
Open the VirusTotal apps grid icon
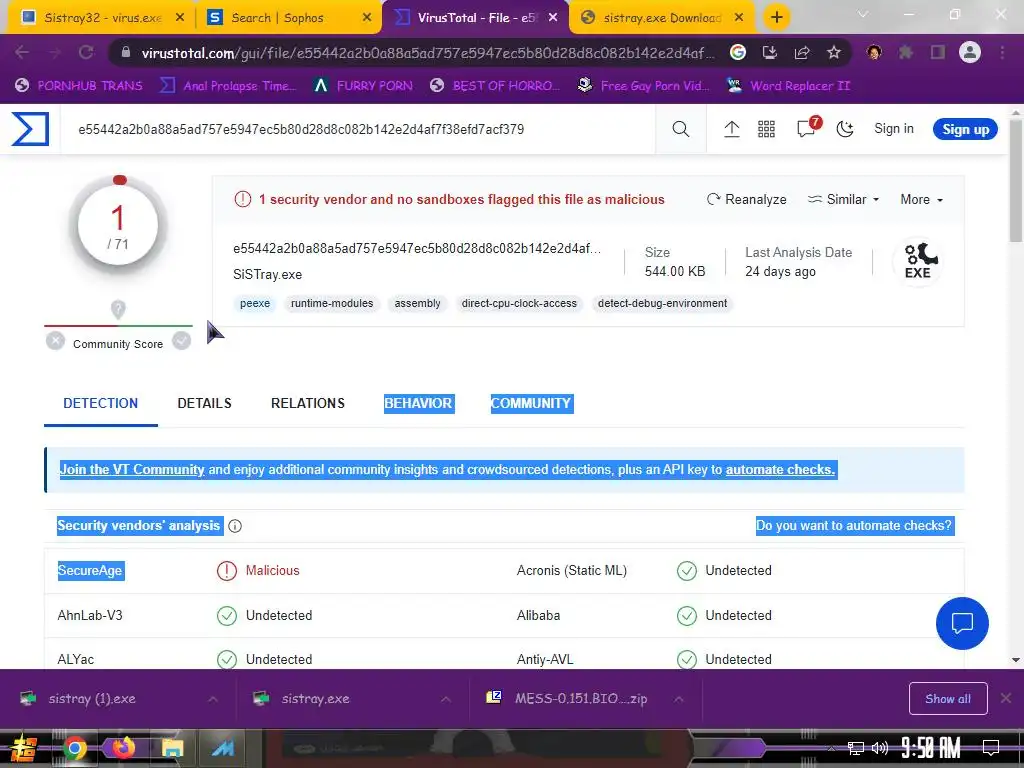coord(766,129)
